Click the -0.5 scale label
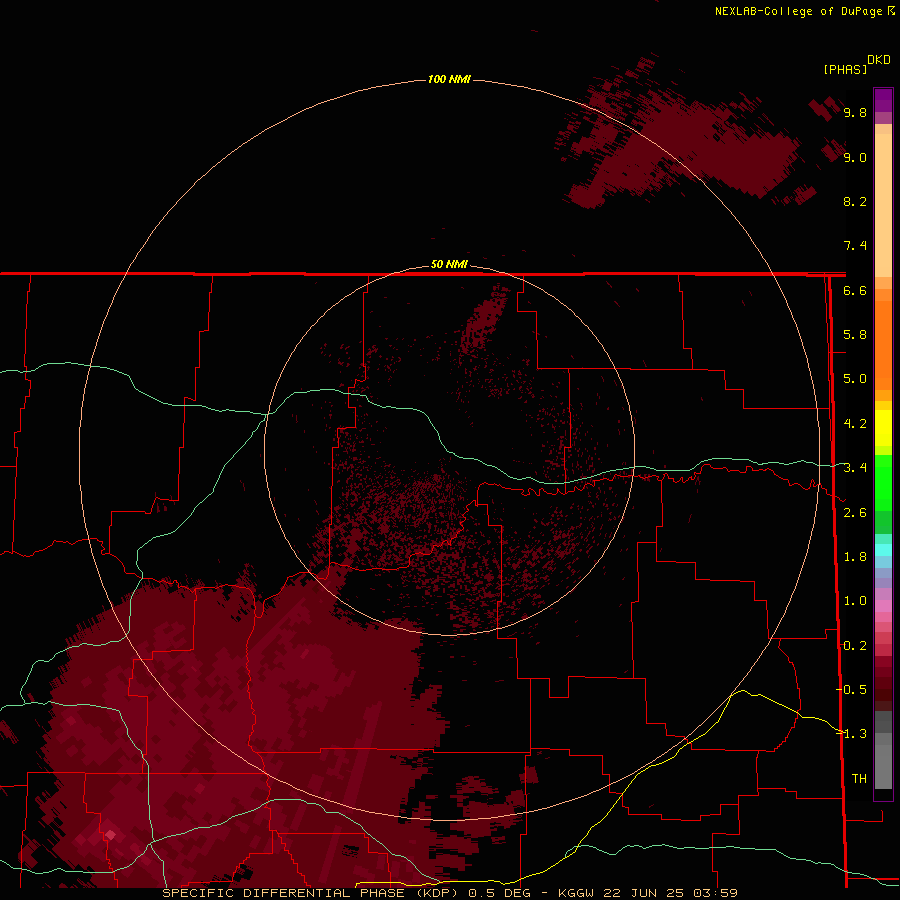The image size is (900, 900). click(852, 690)
